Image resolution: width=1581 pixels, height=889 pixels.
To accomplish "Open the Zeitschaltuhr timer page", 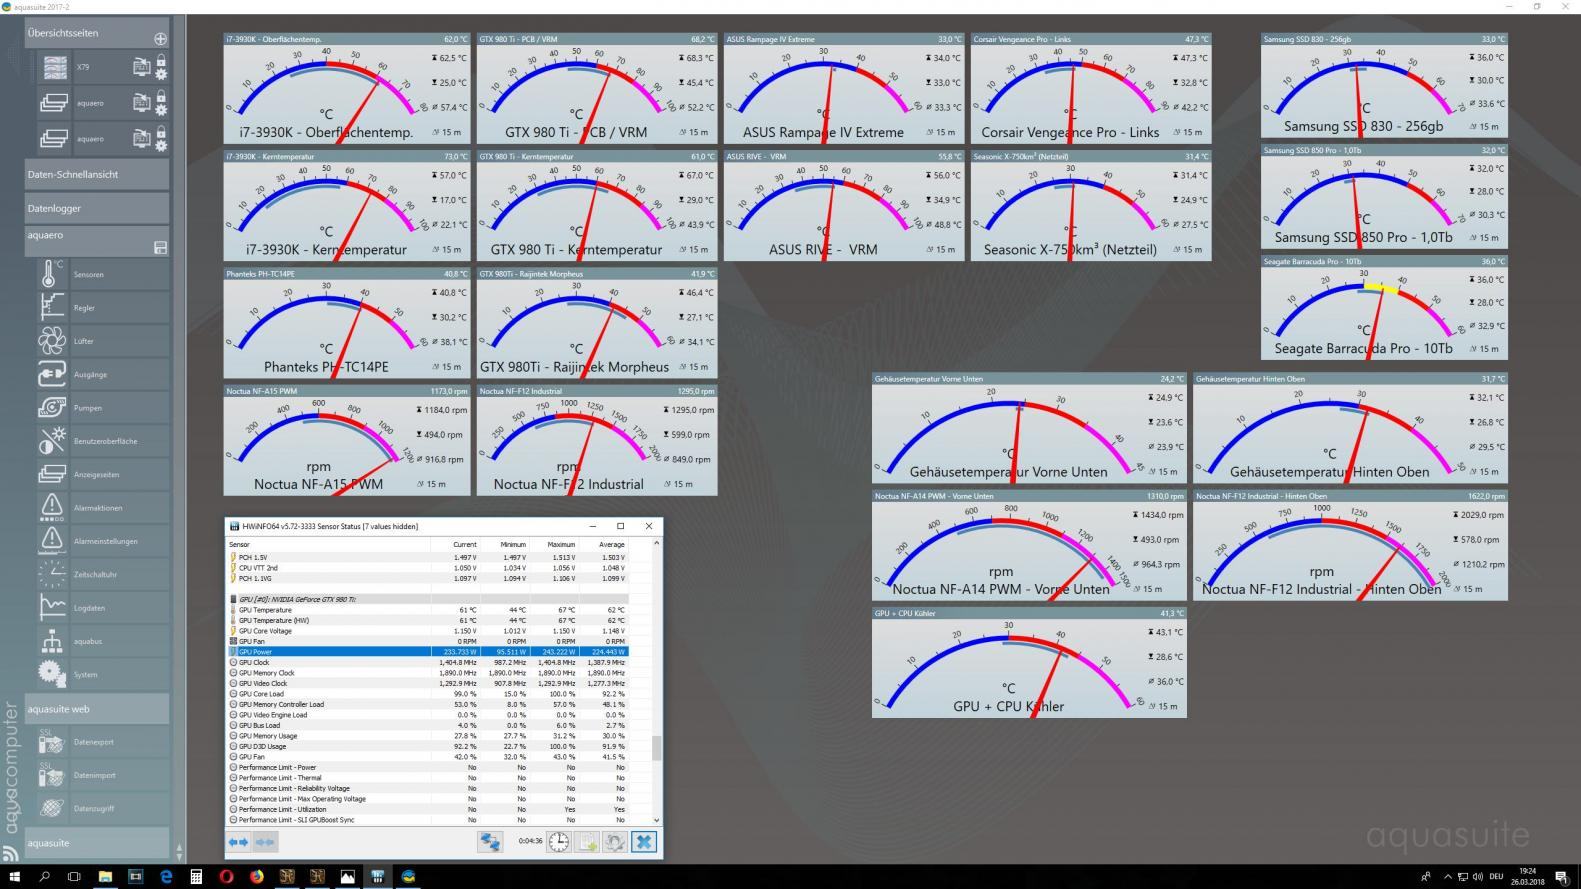I will 103,574.
